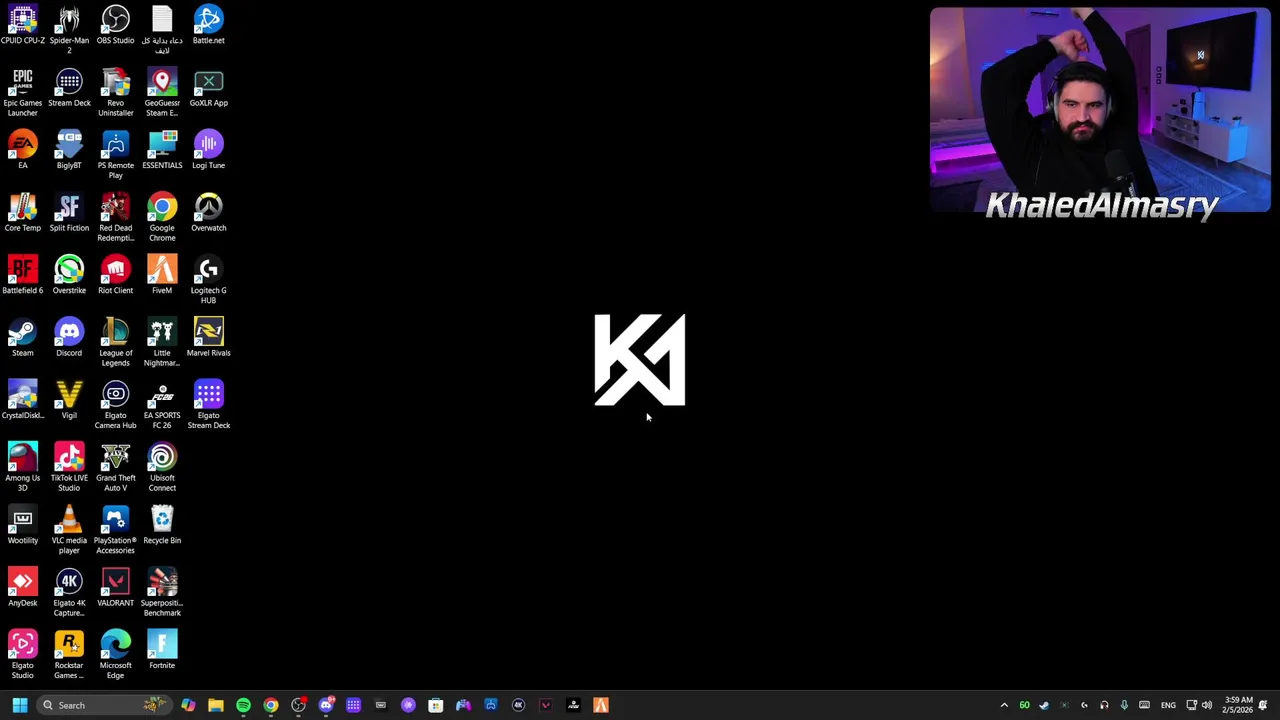The height and width of the screenshot is (720, 1280).
Task: Open the volume control in tray
Action: pyautogui.click(x=1207, y=705)
